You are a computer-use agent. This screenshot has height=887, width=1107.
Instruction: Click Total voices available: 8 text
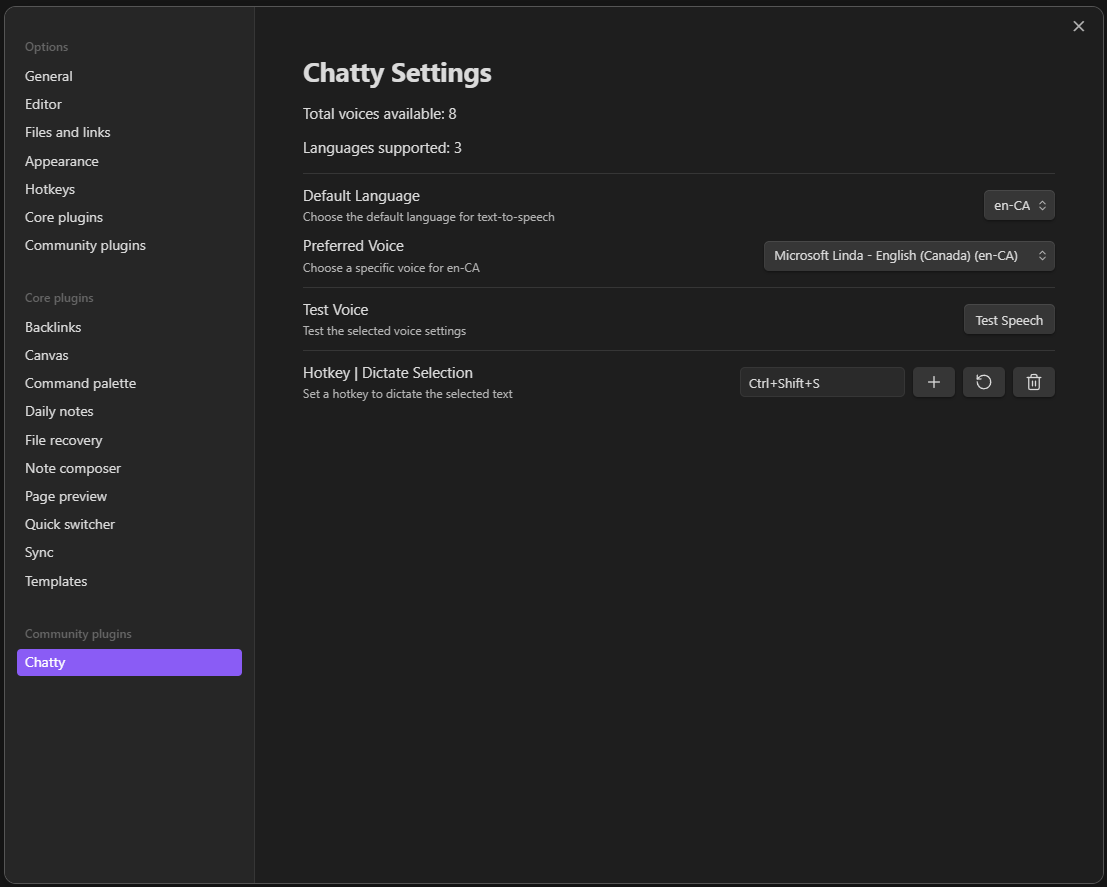point(380,114)
